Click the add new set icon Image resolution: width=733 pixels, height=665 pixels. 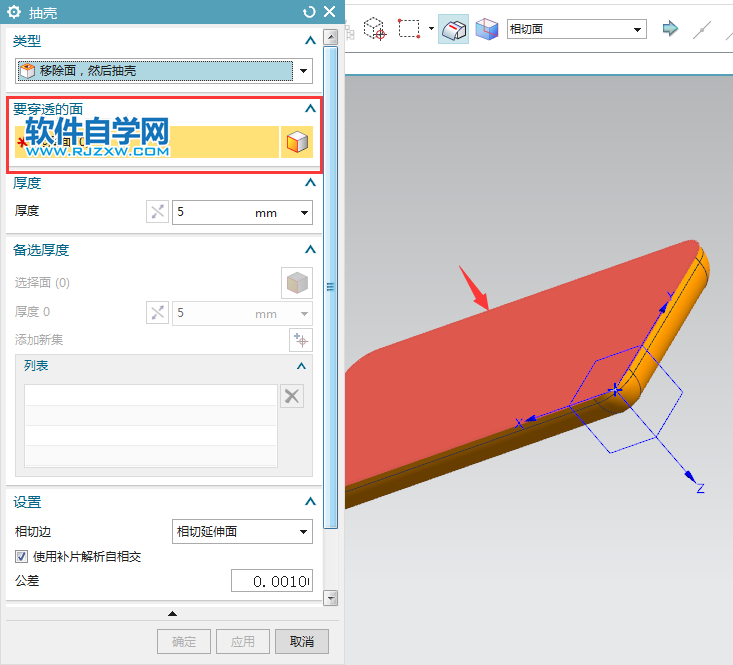[301, 340]
